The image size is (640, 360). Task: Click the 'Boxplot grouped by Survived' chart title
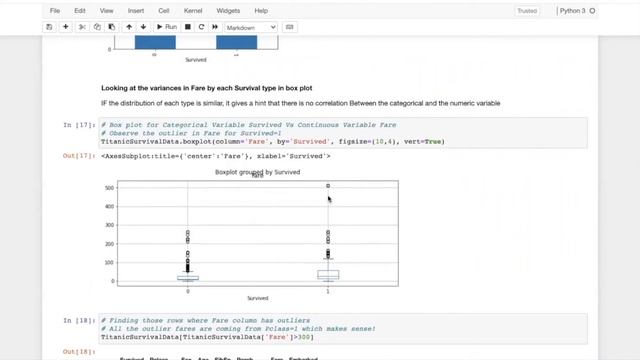pos(258,172)
